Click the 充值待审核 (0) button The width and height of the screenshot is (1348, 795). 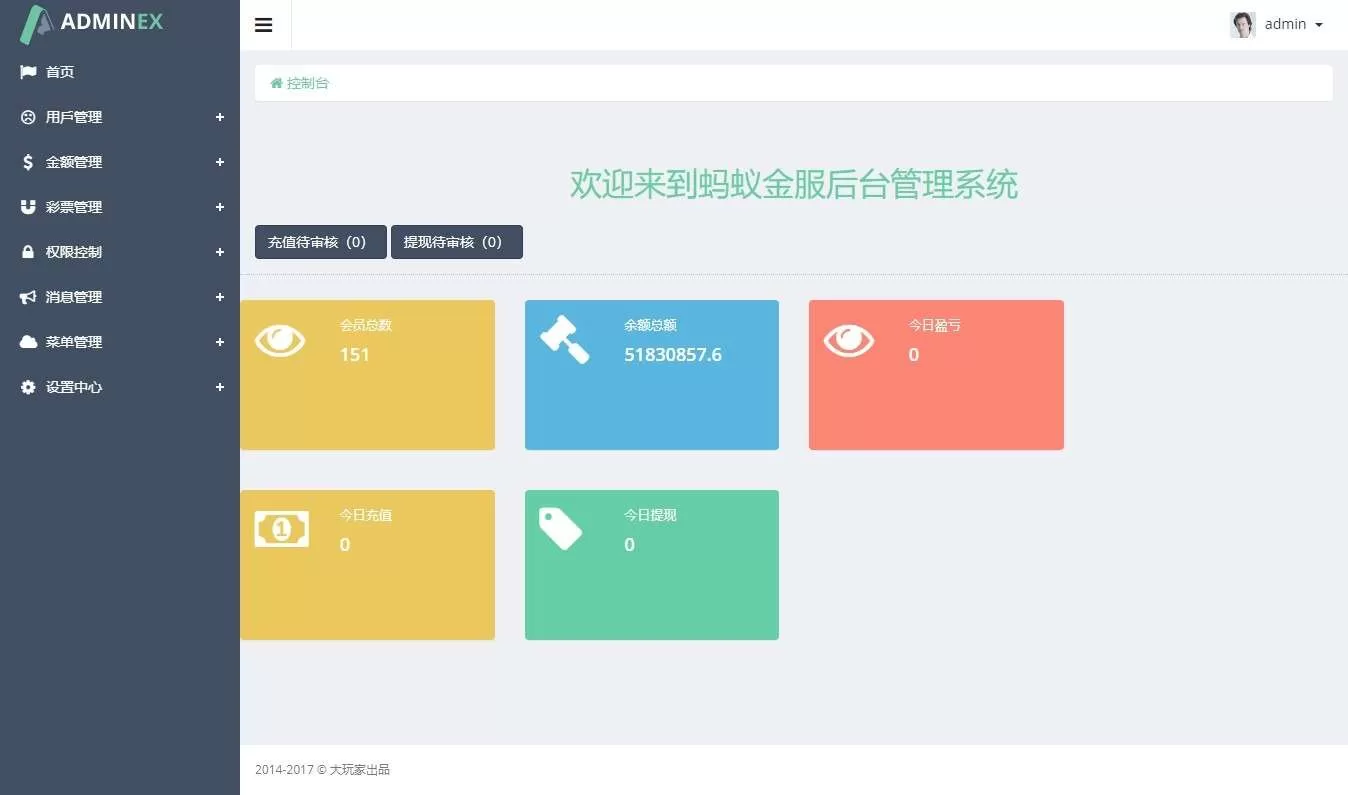[320, 242]
